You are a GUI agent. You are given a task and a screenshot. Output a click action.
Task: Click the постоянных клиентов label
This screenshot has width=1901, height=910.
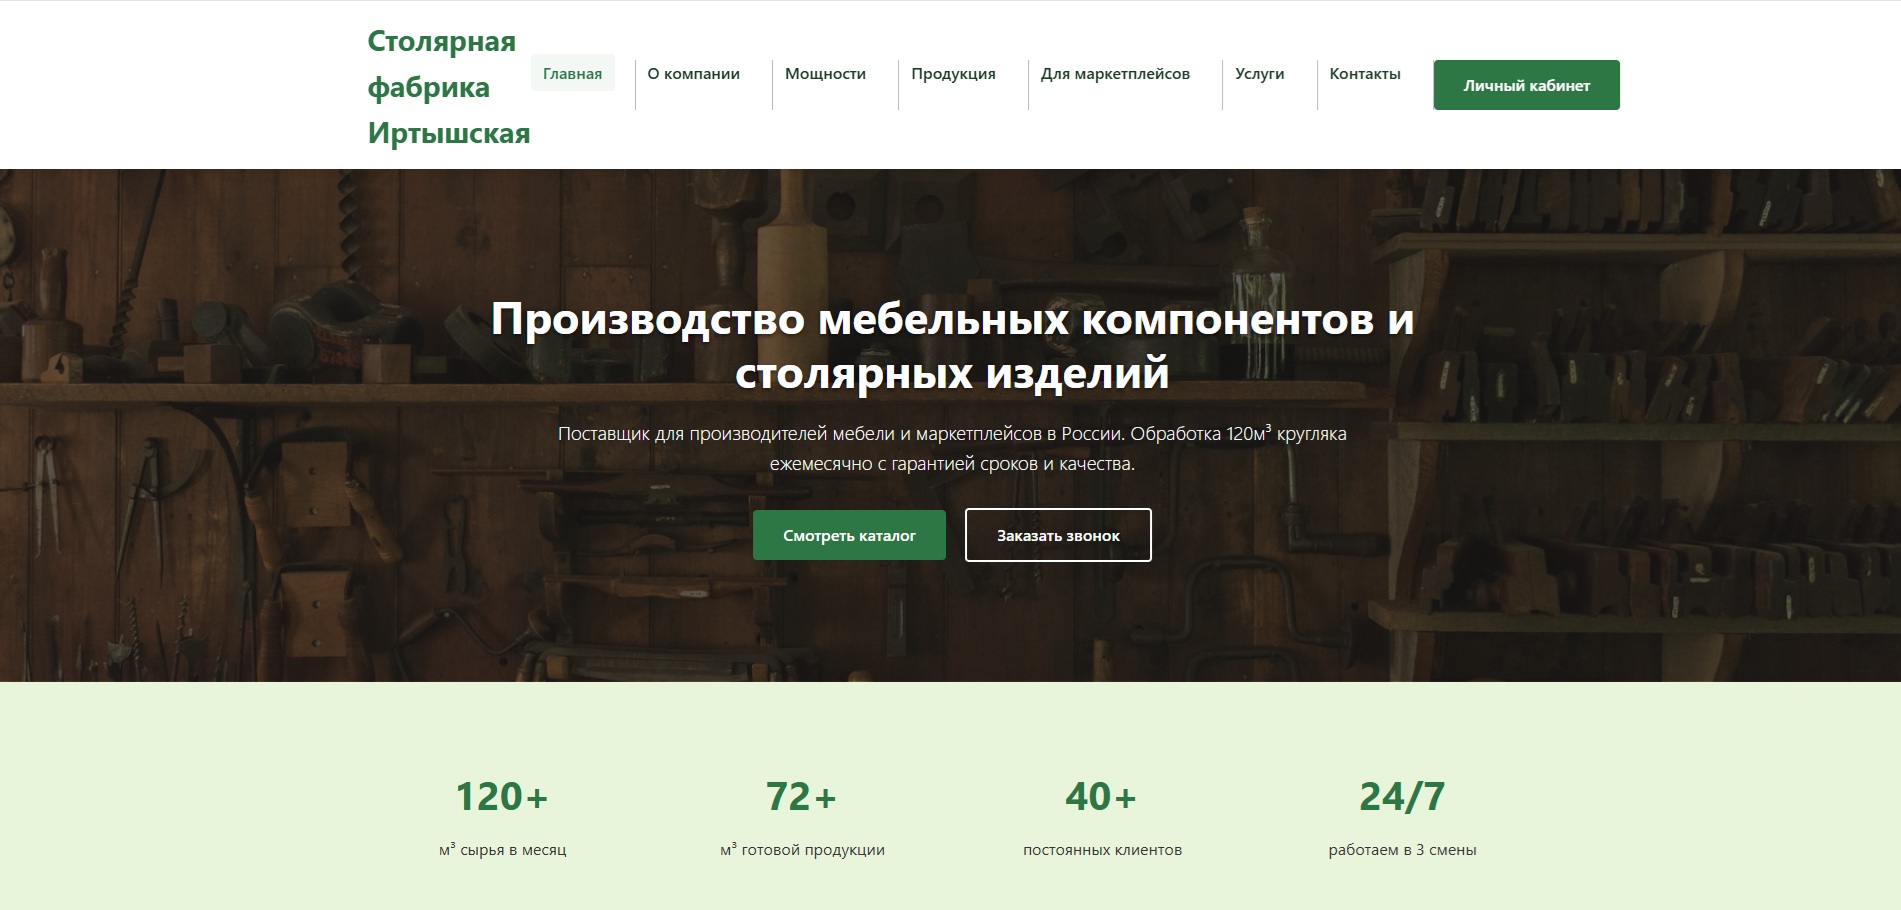1102,849
